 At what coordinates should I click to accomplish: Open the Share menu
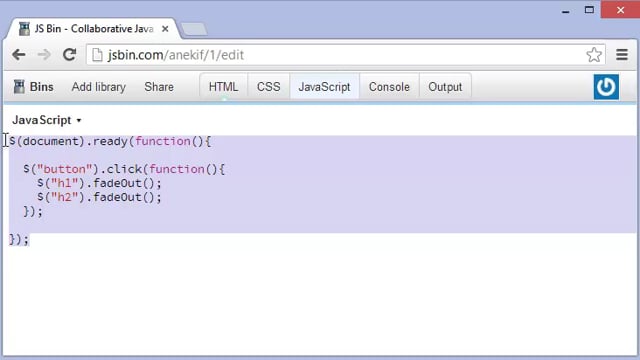click(159, 87)
